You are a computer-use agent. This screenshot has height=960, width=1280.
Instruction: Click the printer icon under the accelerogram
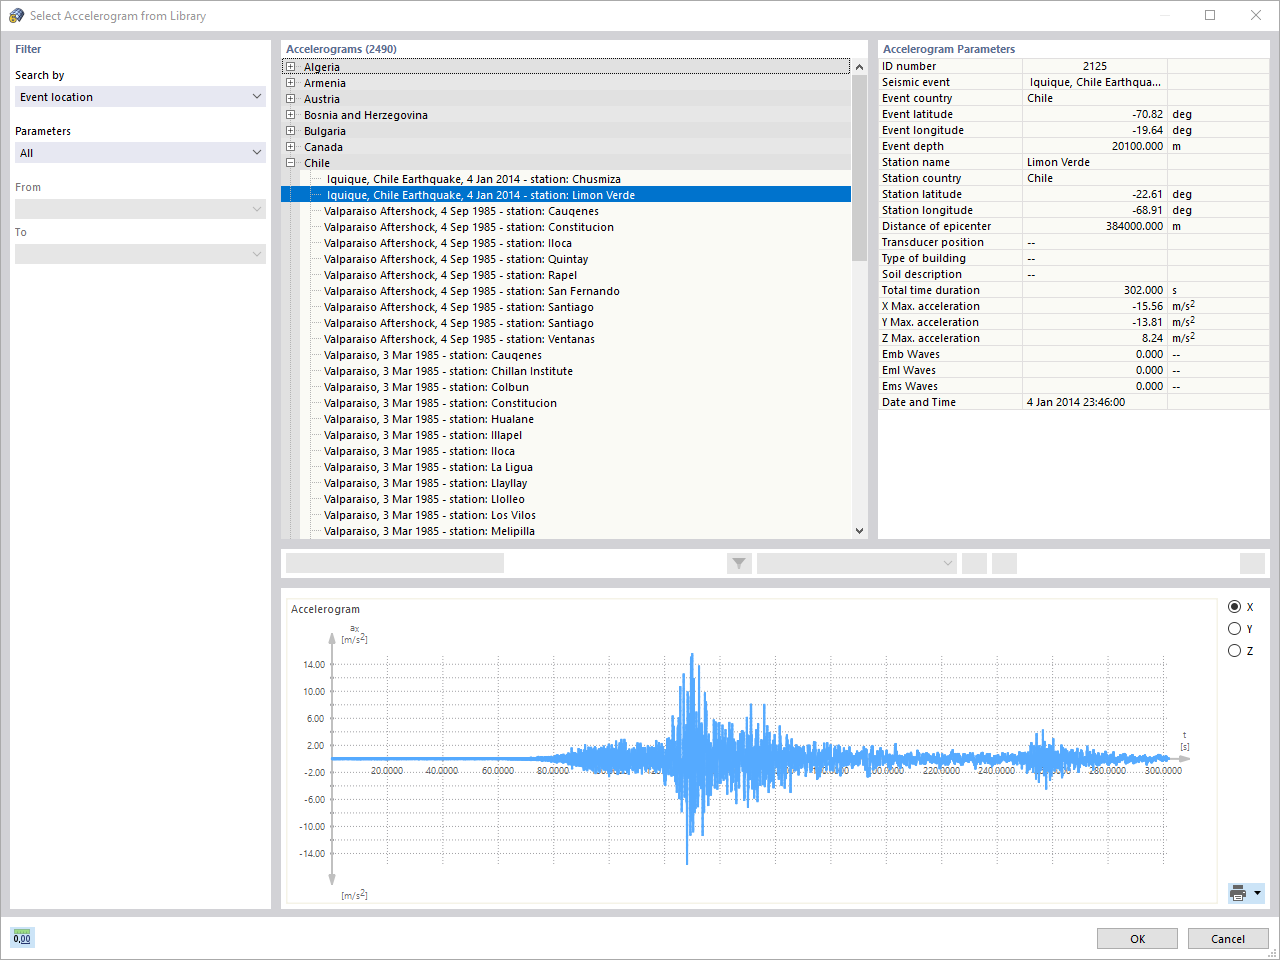(1238, 893)
